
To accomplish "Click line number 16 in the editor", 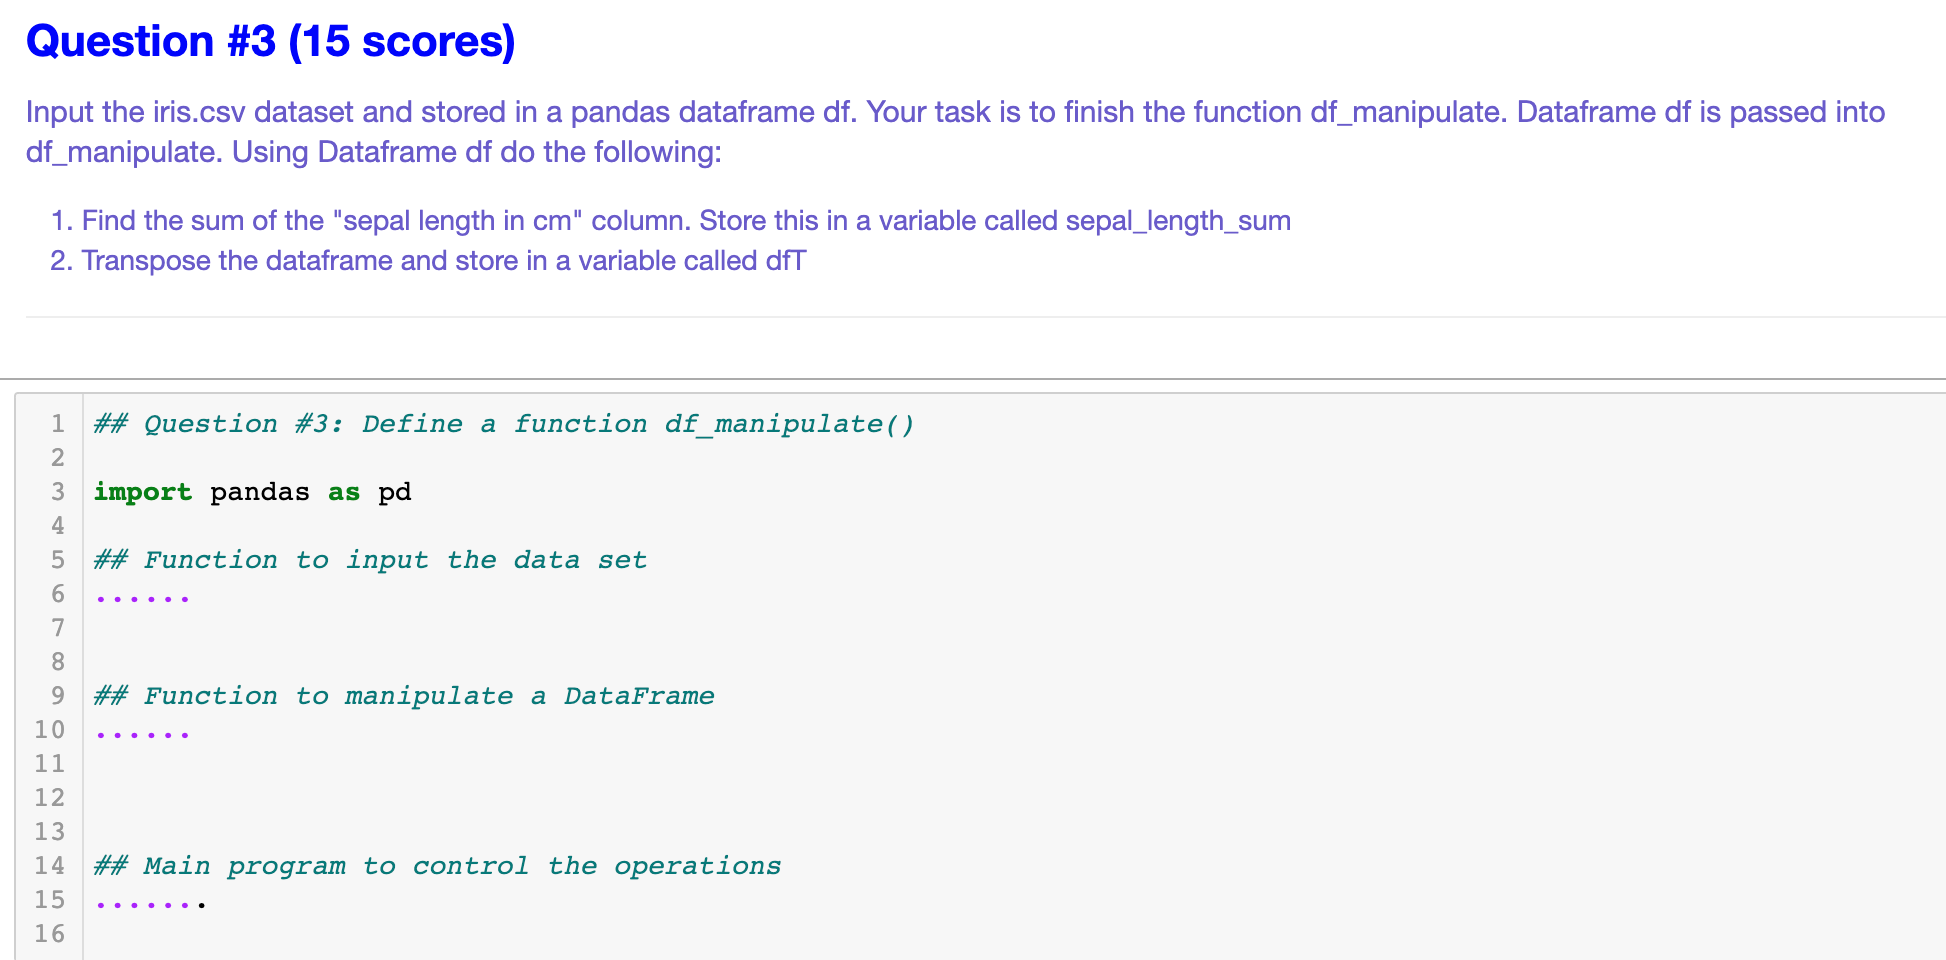I will tap(50, 933).
